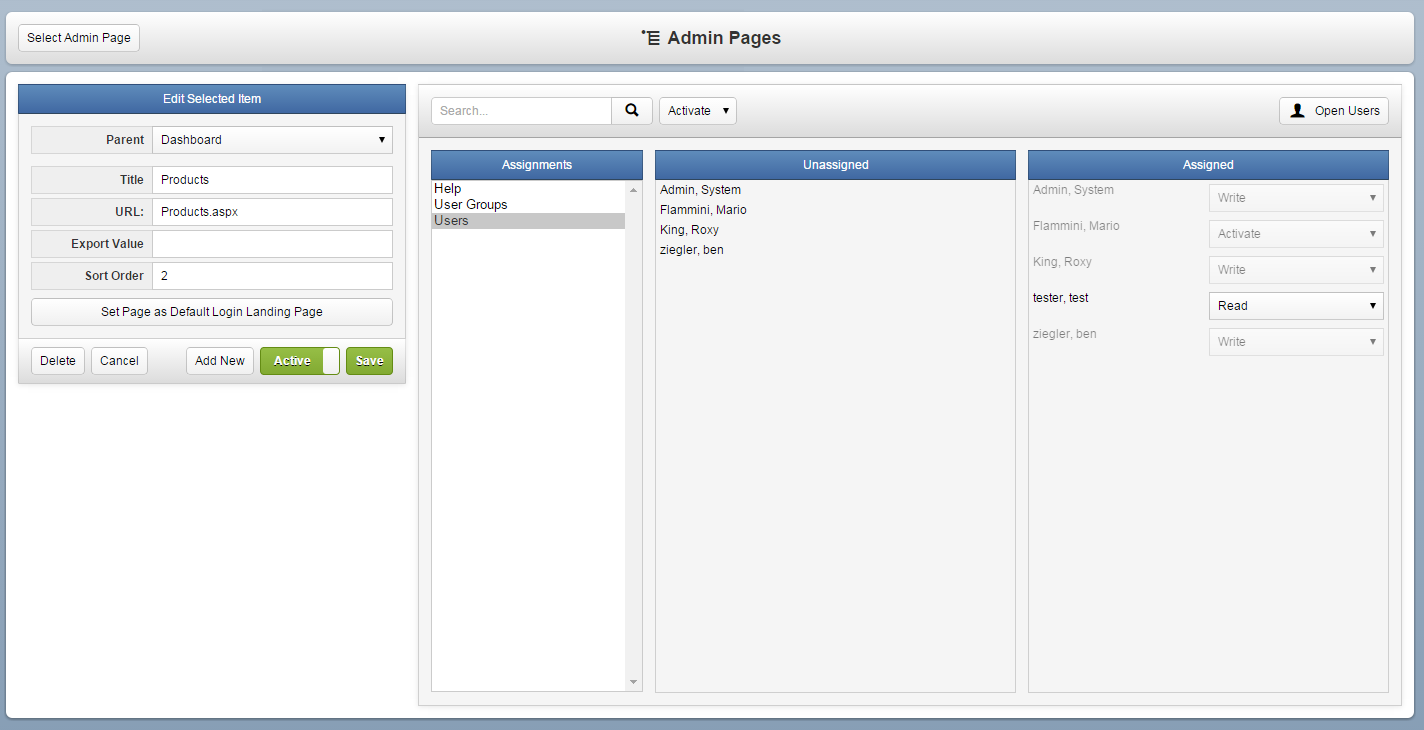
Task: Set Page as Default Login Landing Page
Action: point(212,312)
